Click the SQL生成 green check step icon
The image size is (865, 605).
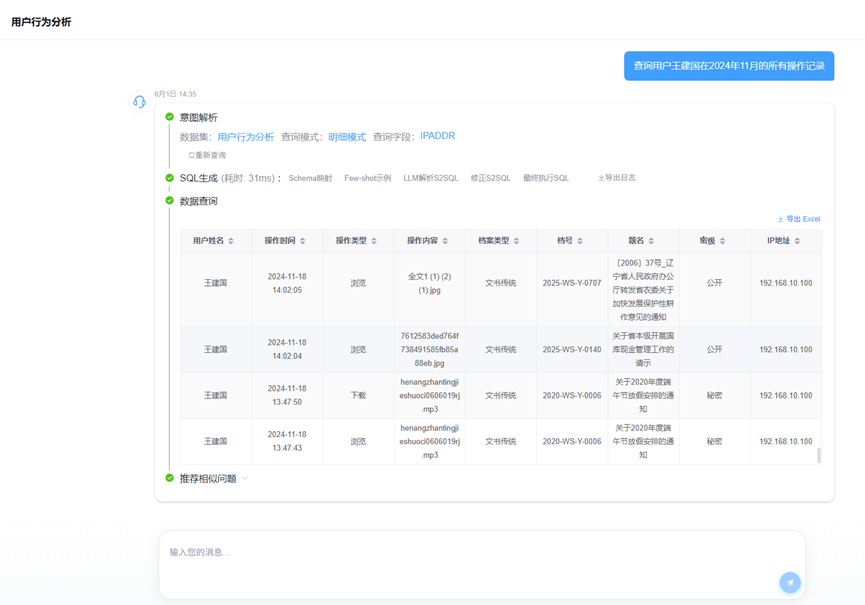pyautogui.click(x=169, y=178)
